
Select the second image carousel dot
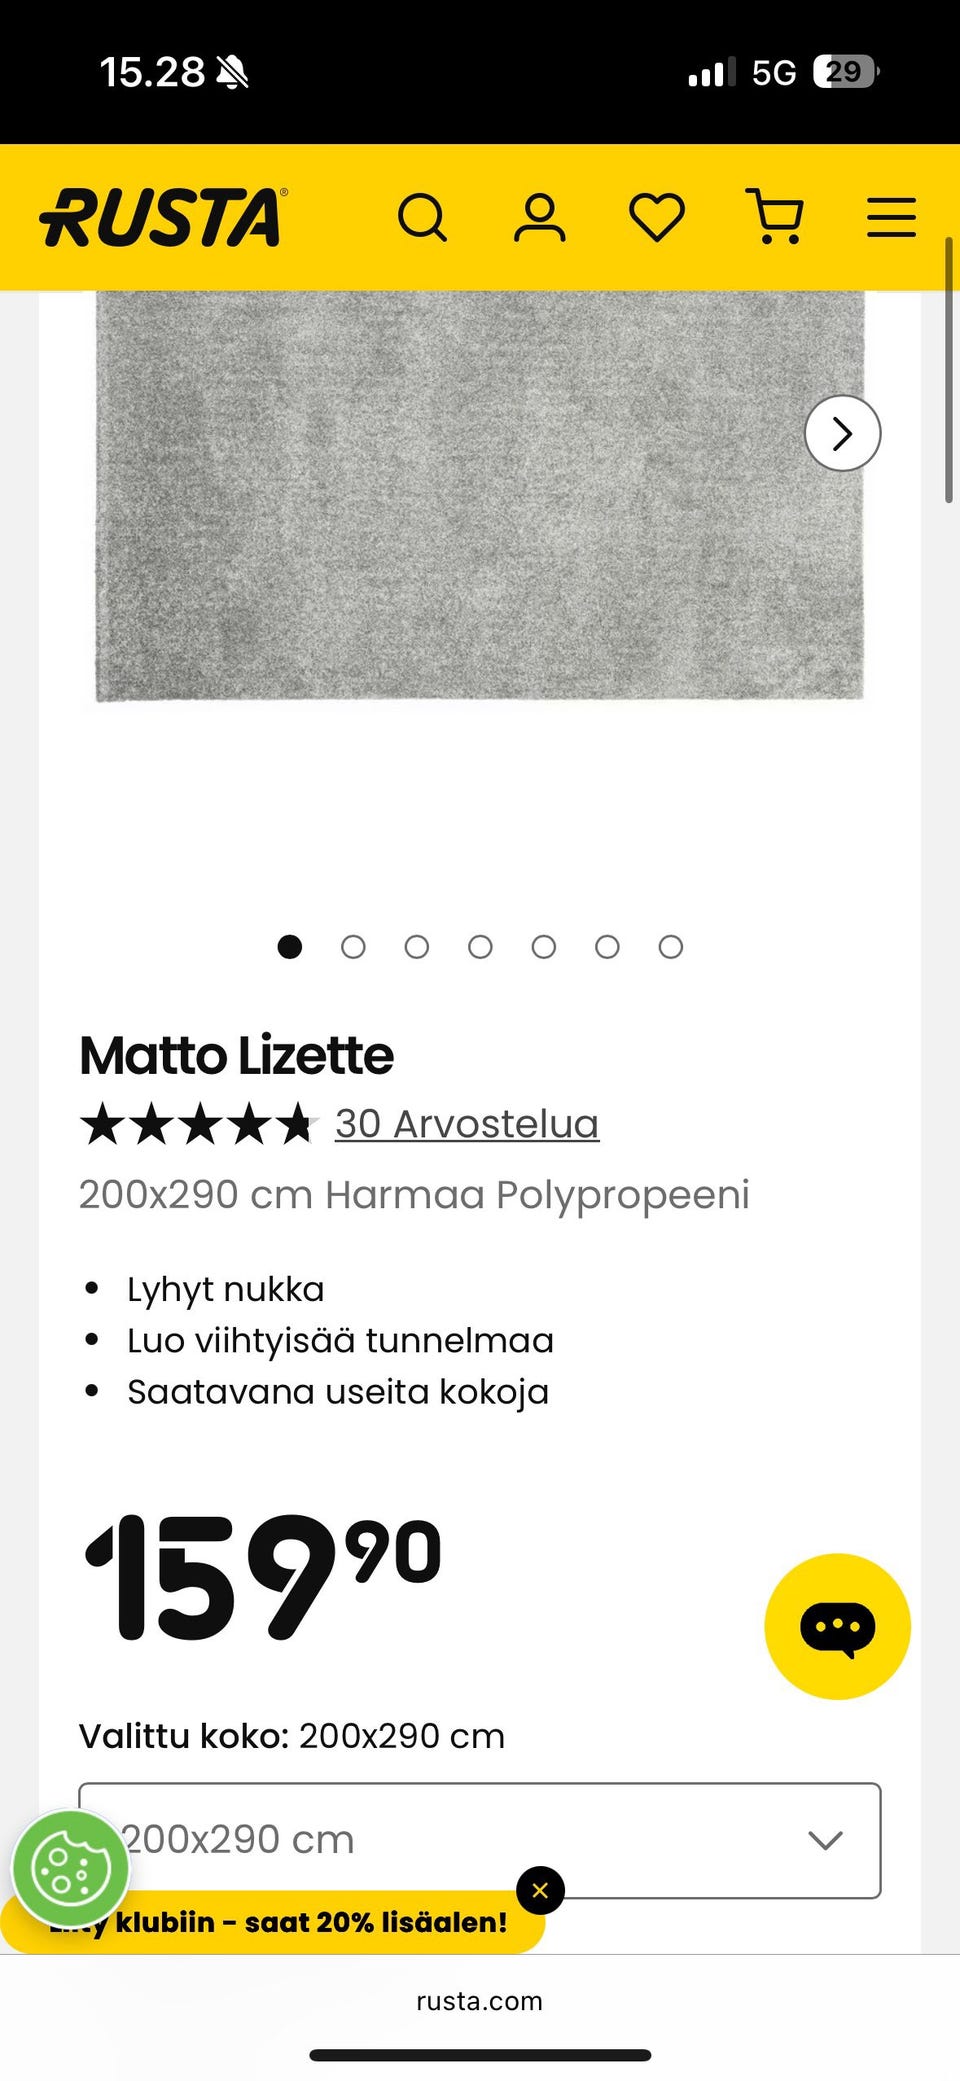tap(353, 947)
